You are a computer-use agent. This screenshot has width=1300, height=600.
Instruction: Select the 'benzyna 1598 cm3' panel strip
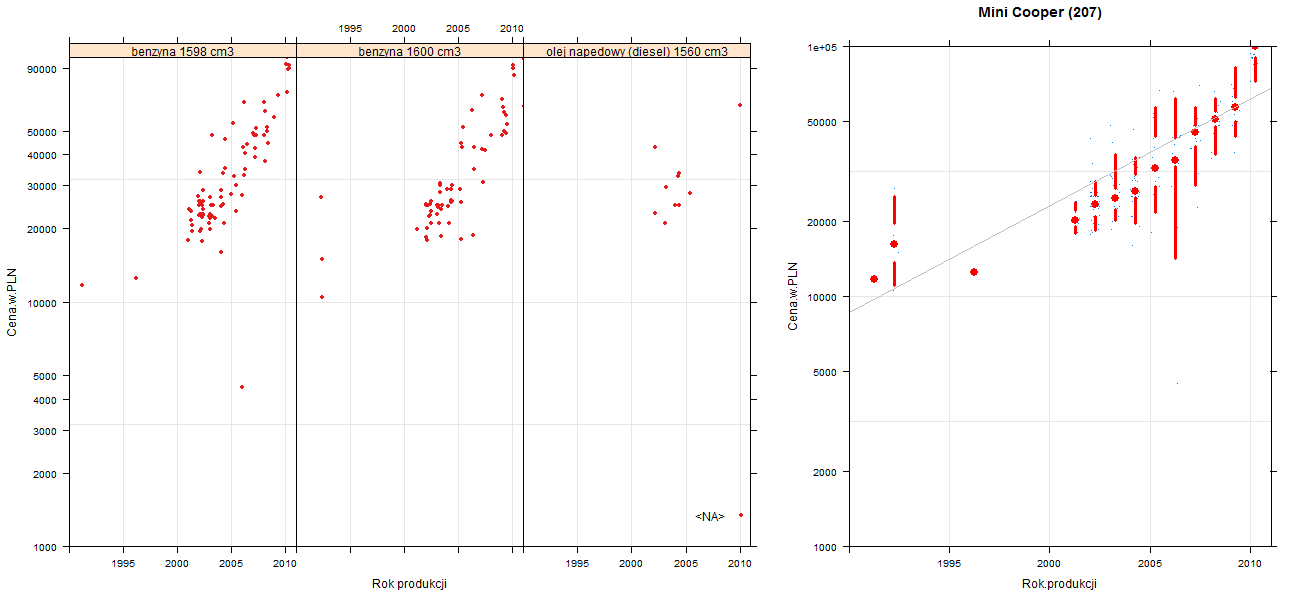(183, 51)
